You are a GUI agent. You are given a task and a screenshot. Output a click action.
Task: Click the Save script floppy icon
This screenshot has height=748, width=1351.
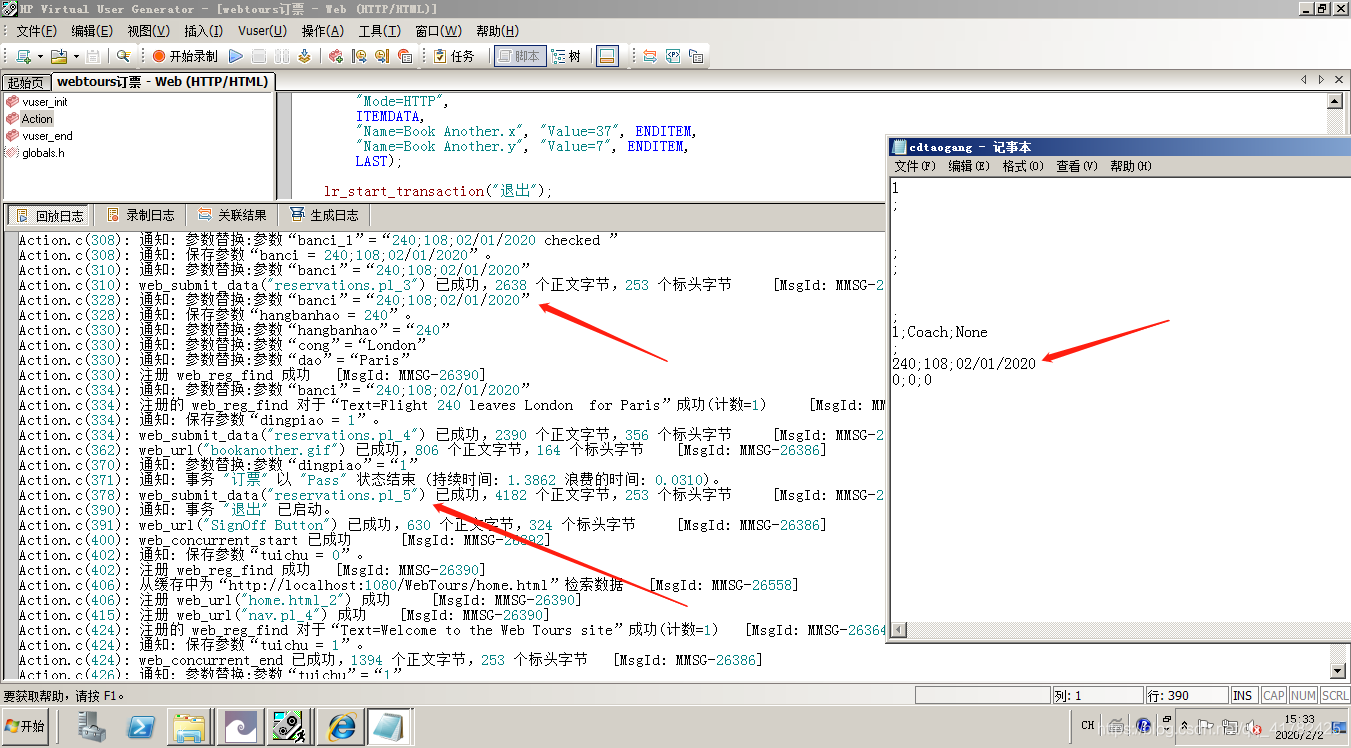tap(93, 56)
